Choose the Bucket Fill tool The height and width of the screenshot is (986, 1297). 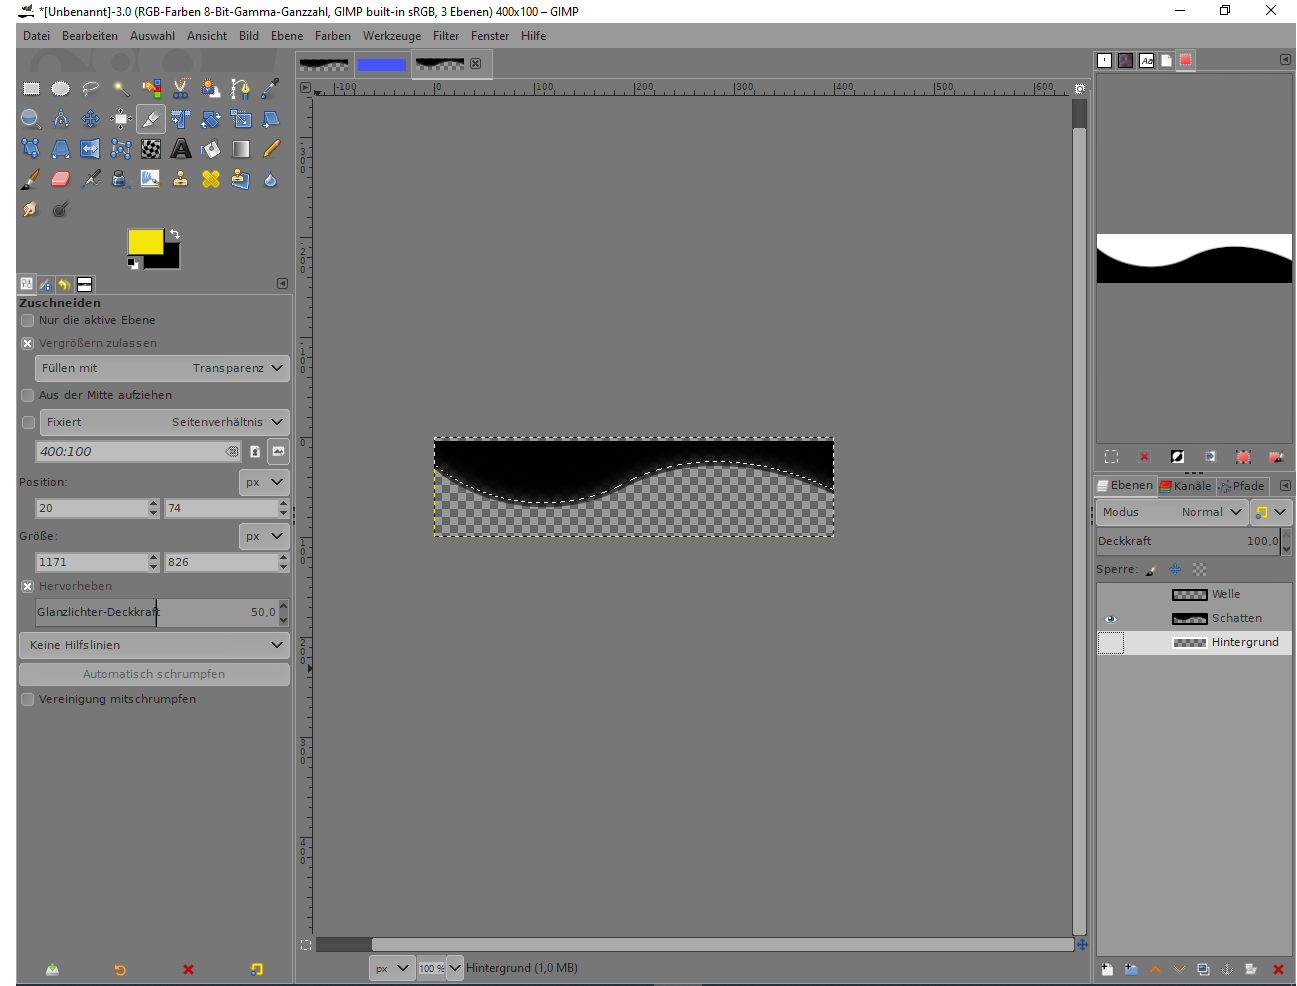pos(211,149)
